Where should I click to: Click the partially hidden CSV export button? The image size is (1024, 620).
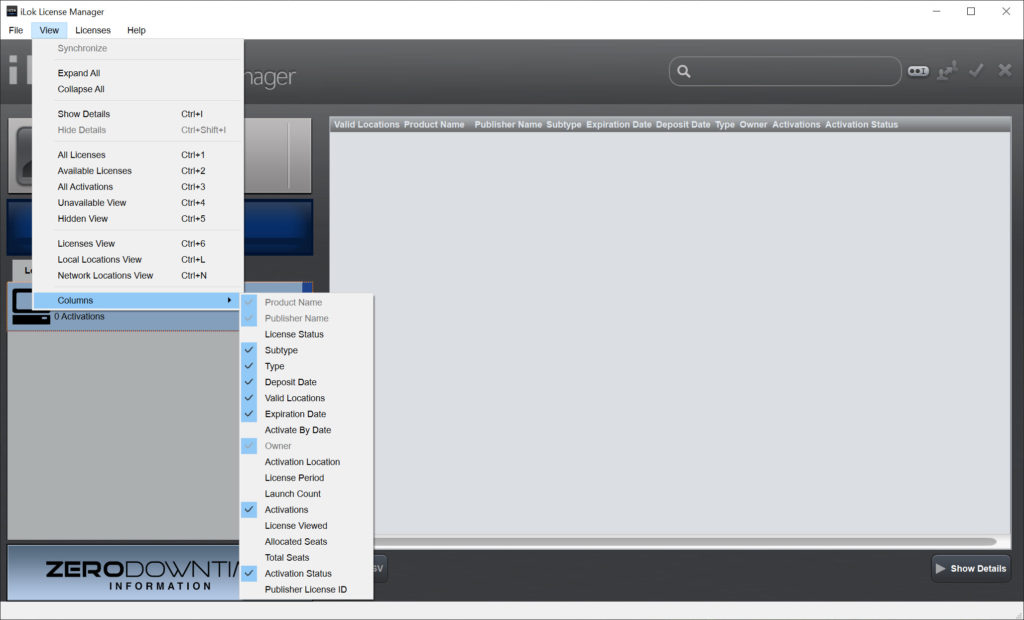[x=379, y=568]
